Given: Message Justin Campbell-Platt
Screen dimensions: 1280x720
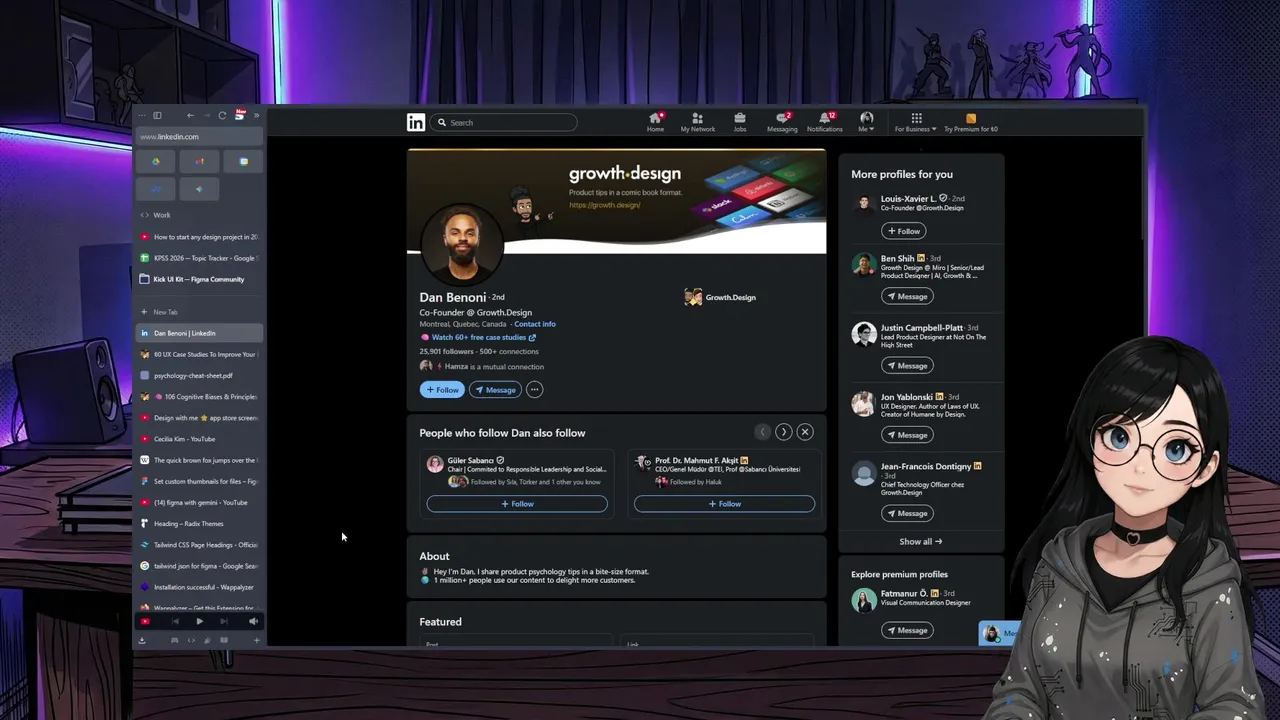Looking at the screenshot, I should (907, 365).
